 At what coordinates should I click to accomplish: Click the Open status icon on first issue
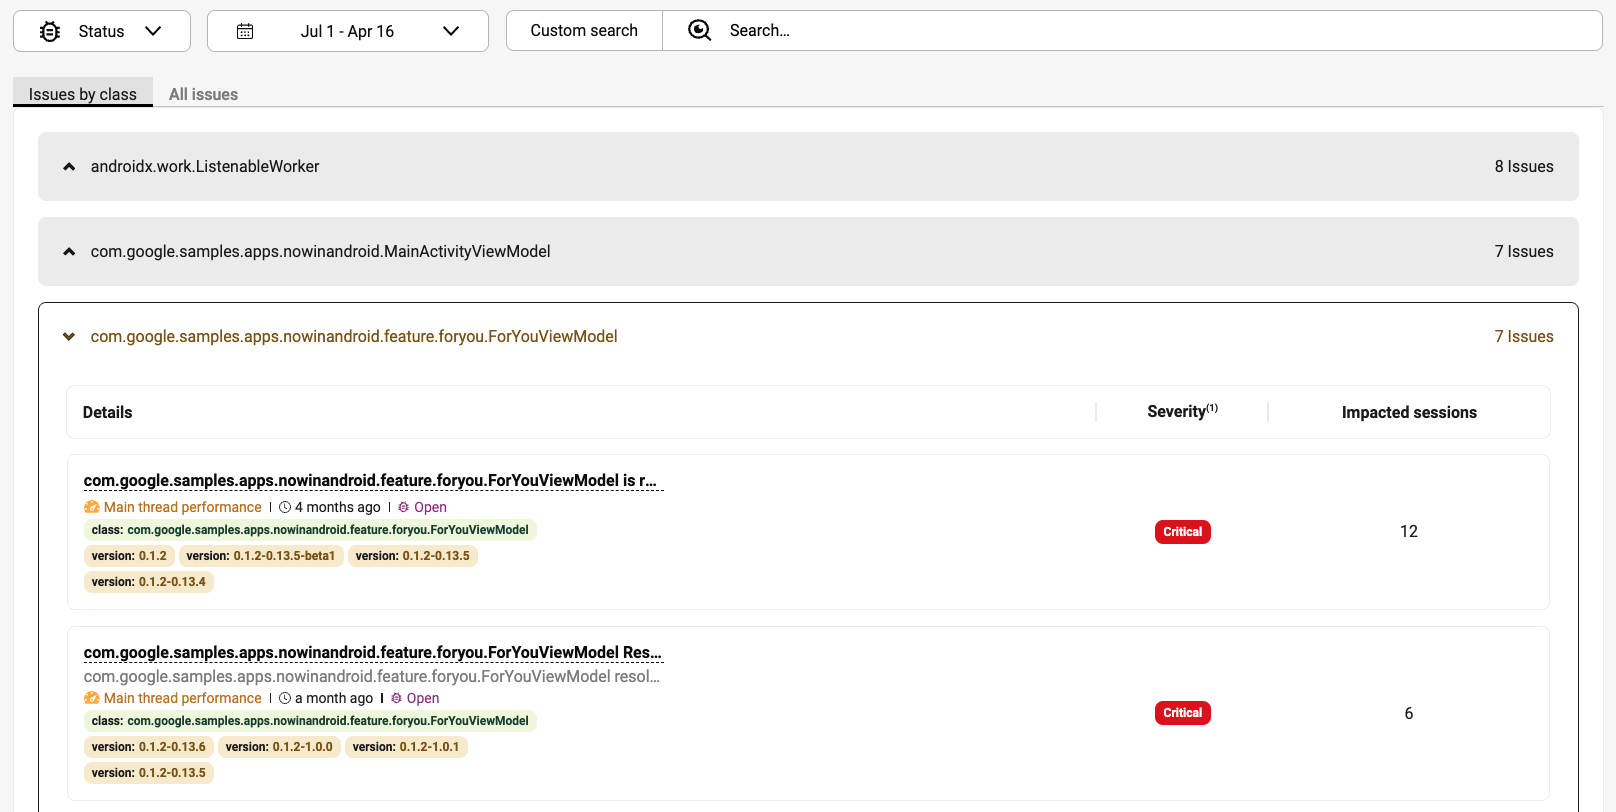(x=404, y=507)
